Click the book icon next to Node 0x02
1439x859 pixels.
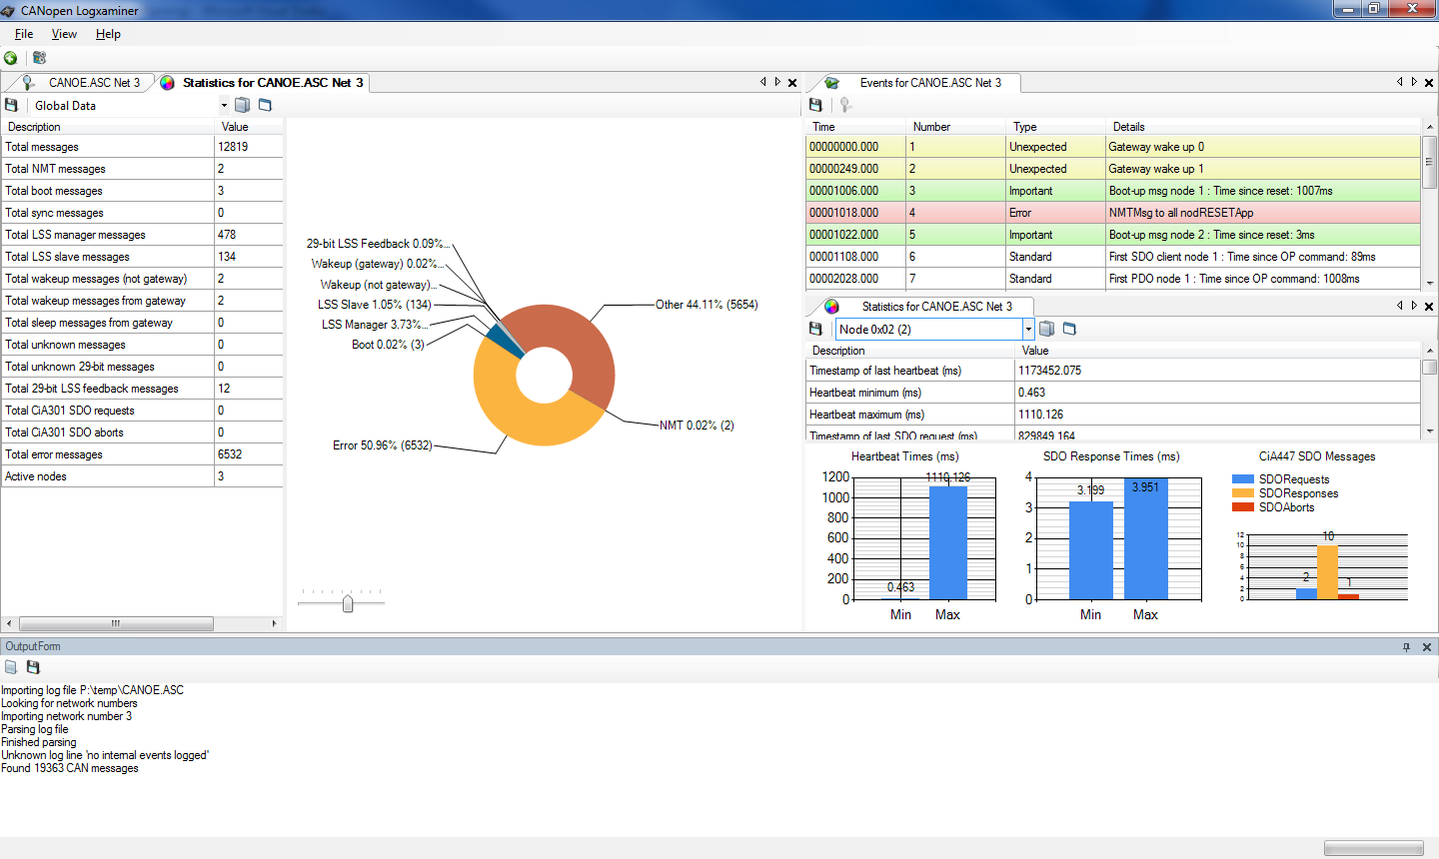click(1047, 329)
